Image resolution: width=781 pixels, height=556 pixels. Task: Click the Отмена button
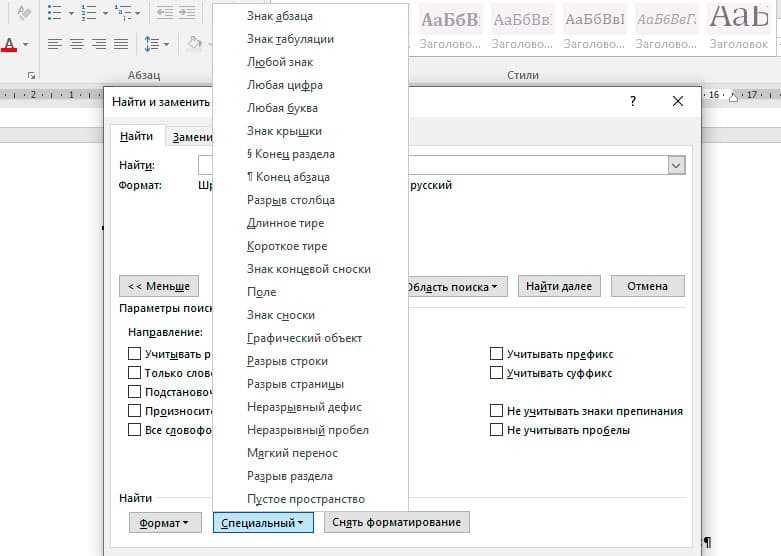pyautogui.click(x=648, y=286)
